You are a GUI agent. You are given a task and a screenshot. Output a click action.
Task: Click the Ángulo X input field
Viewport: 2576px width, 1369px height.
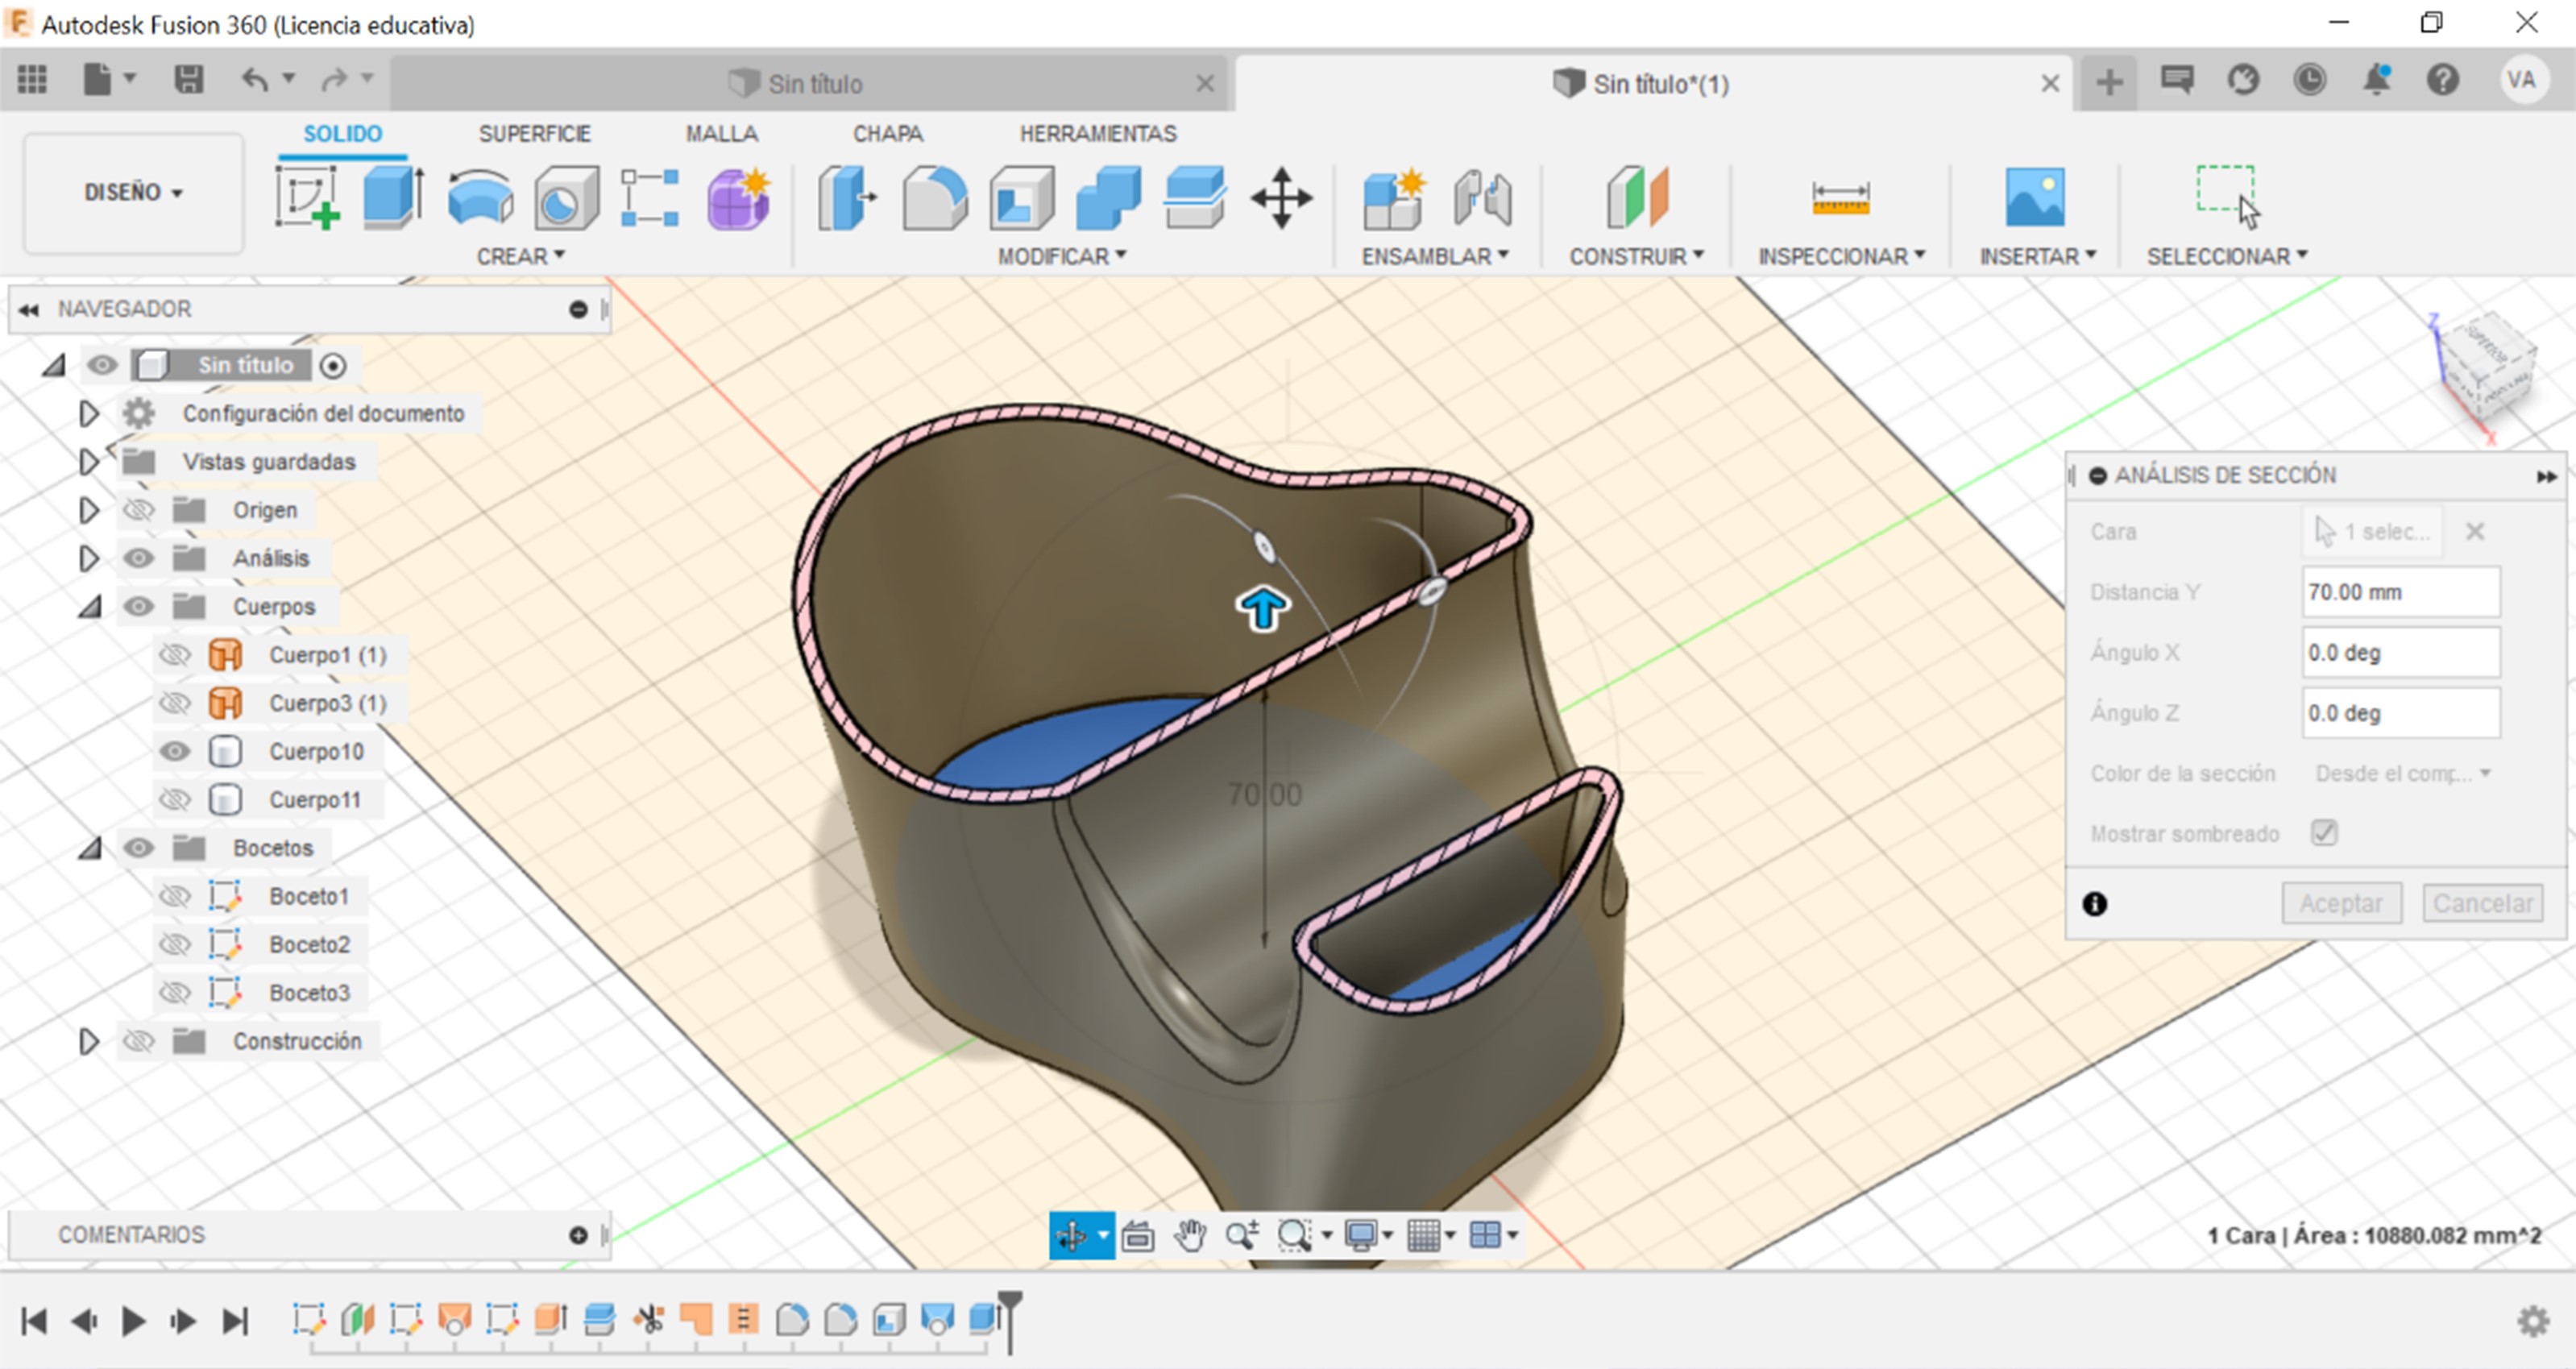pos(2401,652)
